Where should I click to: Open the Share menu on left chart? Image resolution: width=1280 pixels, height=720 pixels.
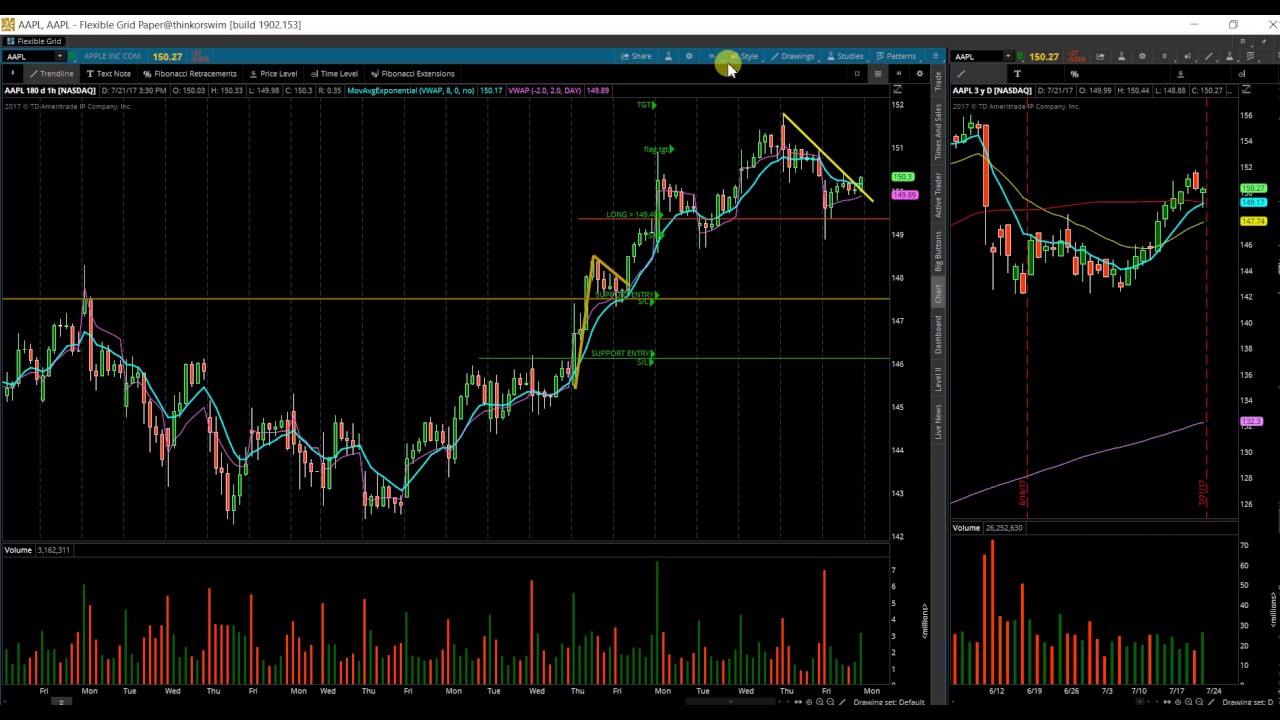point(636,56)
